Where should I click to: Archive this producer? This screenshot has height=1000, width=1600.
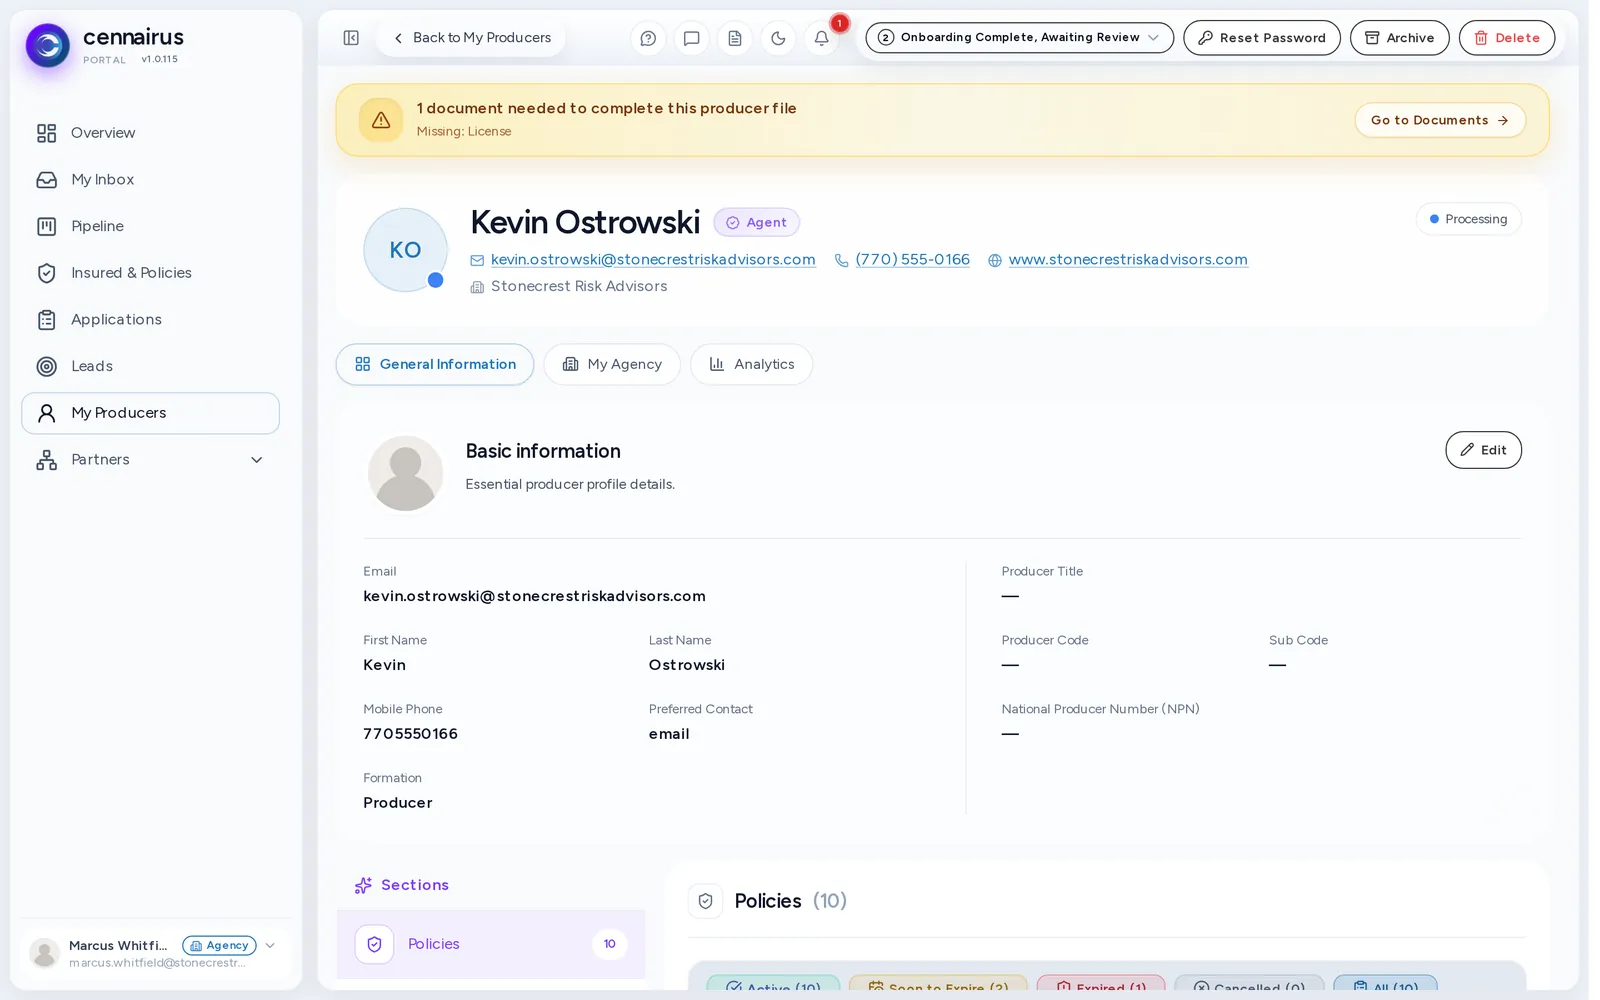click(x=1399, y=38)
